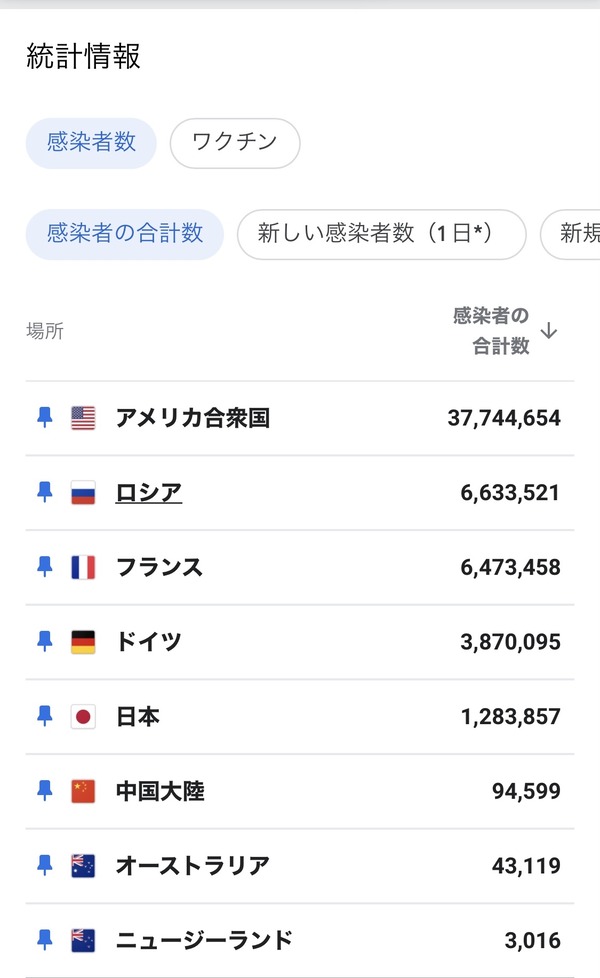Toggle the pin icon beside ロシア
Image resolution: width=600 pixels, height=978 pixels.
(x=44, y=492)
